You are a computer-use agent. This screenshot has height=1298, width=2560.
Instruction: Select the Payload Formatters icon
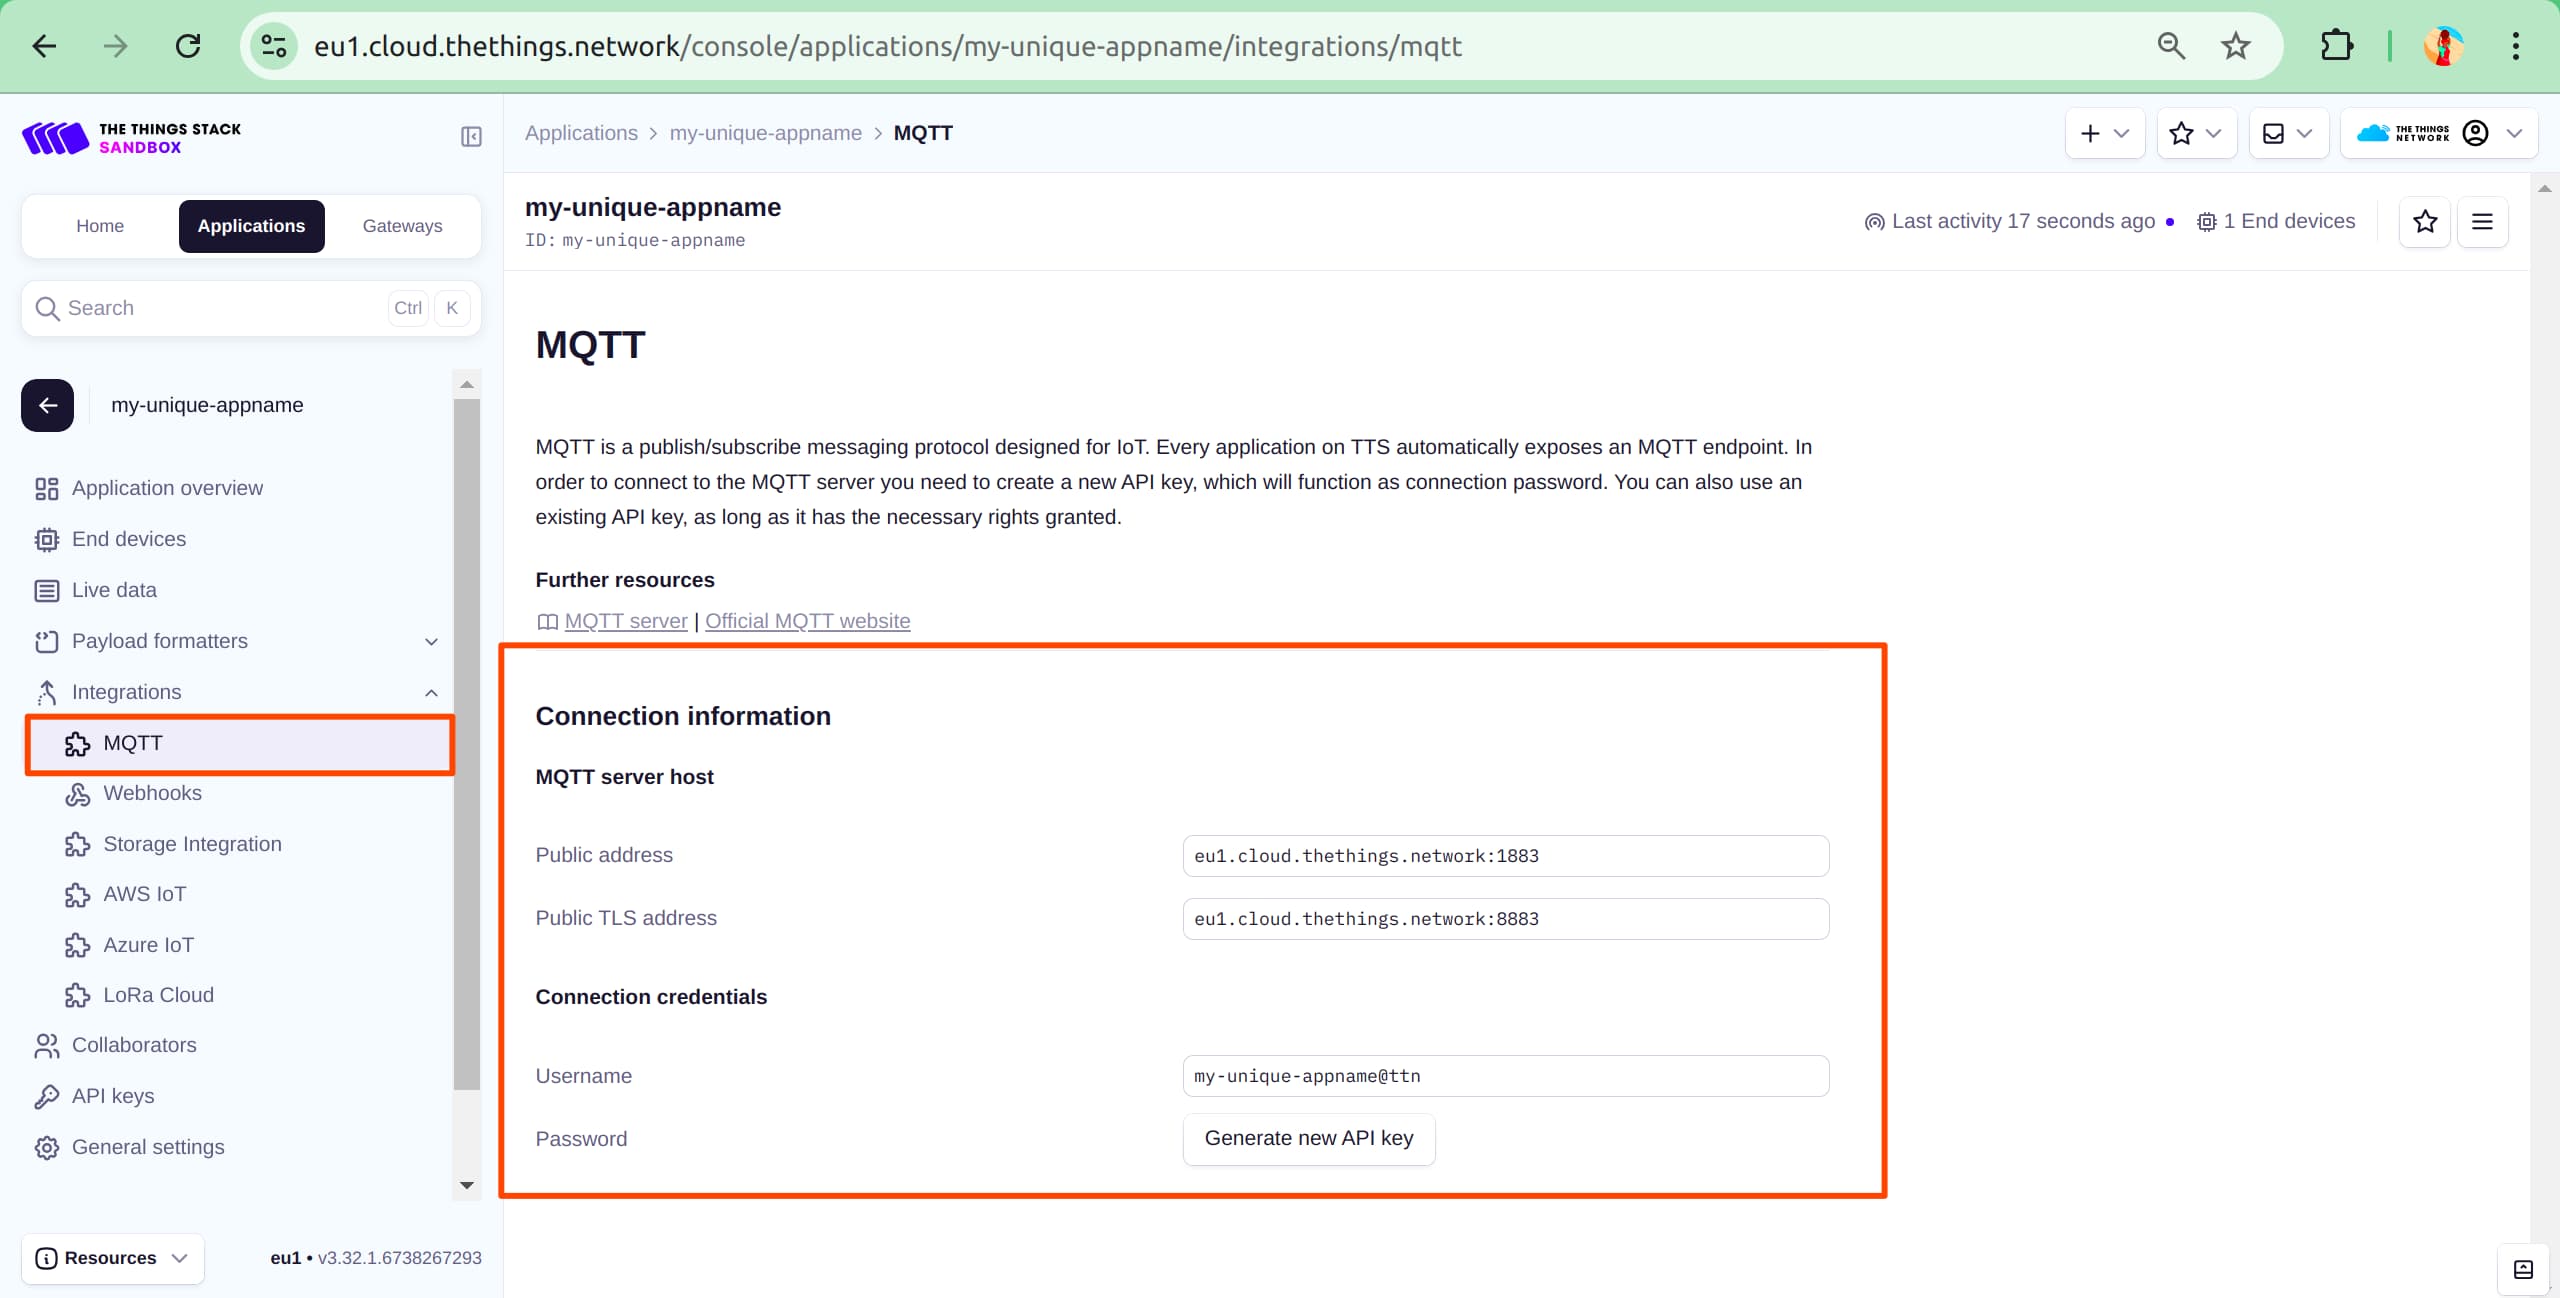(x=46, y=641)
